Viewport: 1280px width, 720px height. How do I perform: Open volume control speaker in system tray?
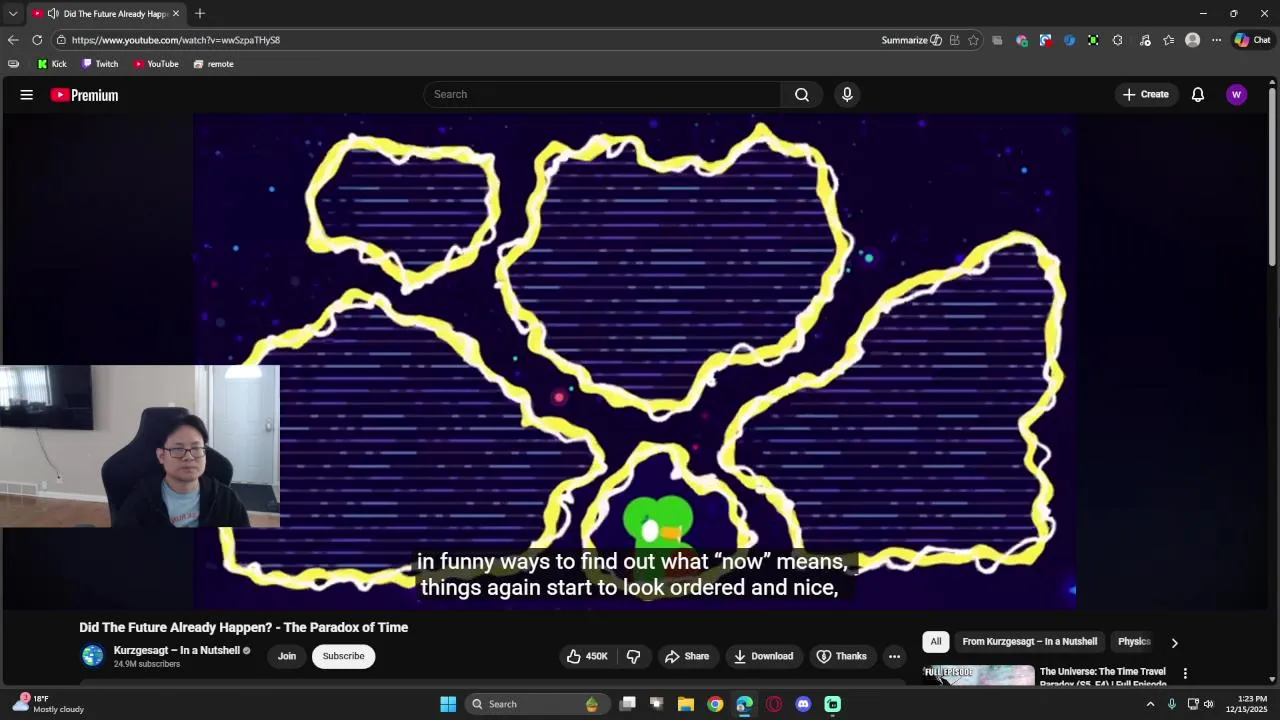[x=1209, y=704]
